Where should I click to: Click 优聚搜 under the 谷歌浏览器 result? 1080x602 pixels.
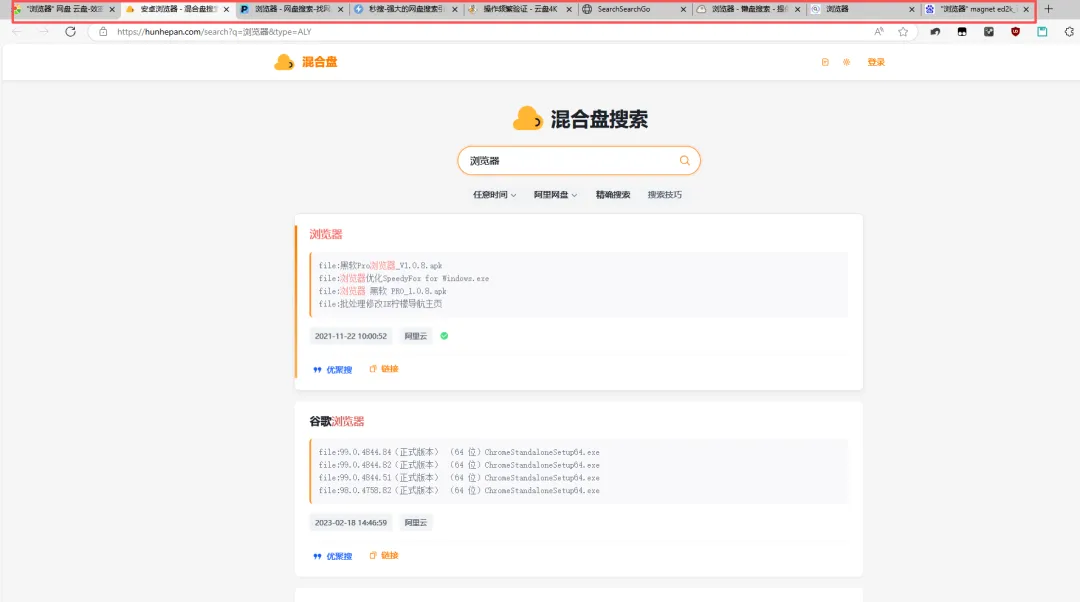333,556
